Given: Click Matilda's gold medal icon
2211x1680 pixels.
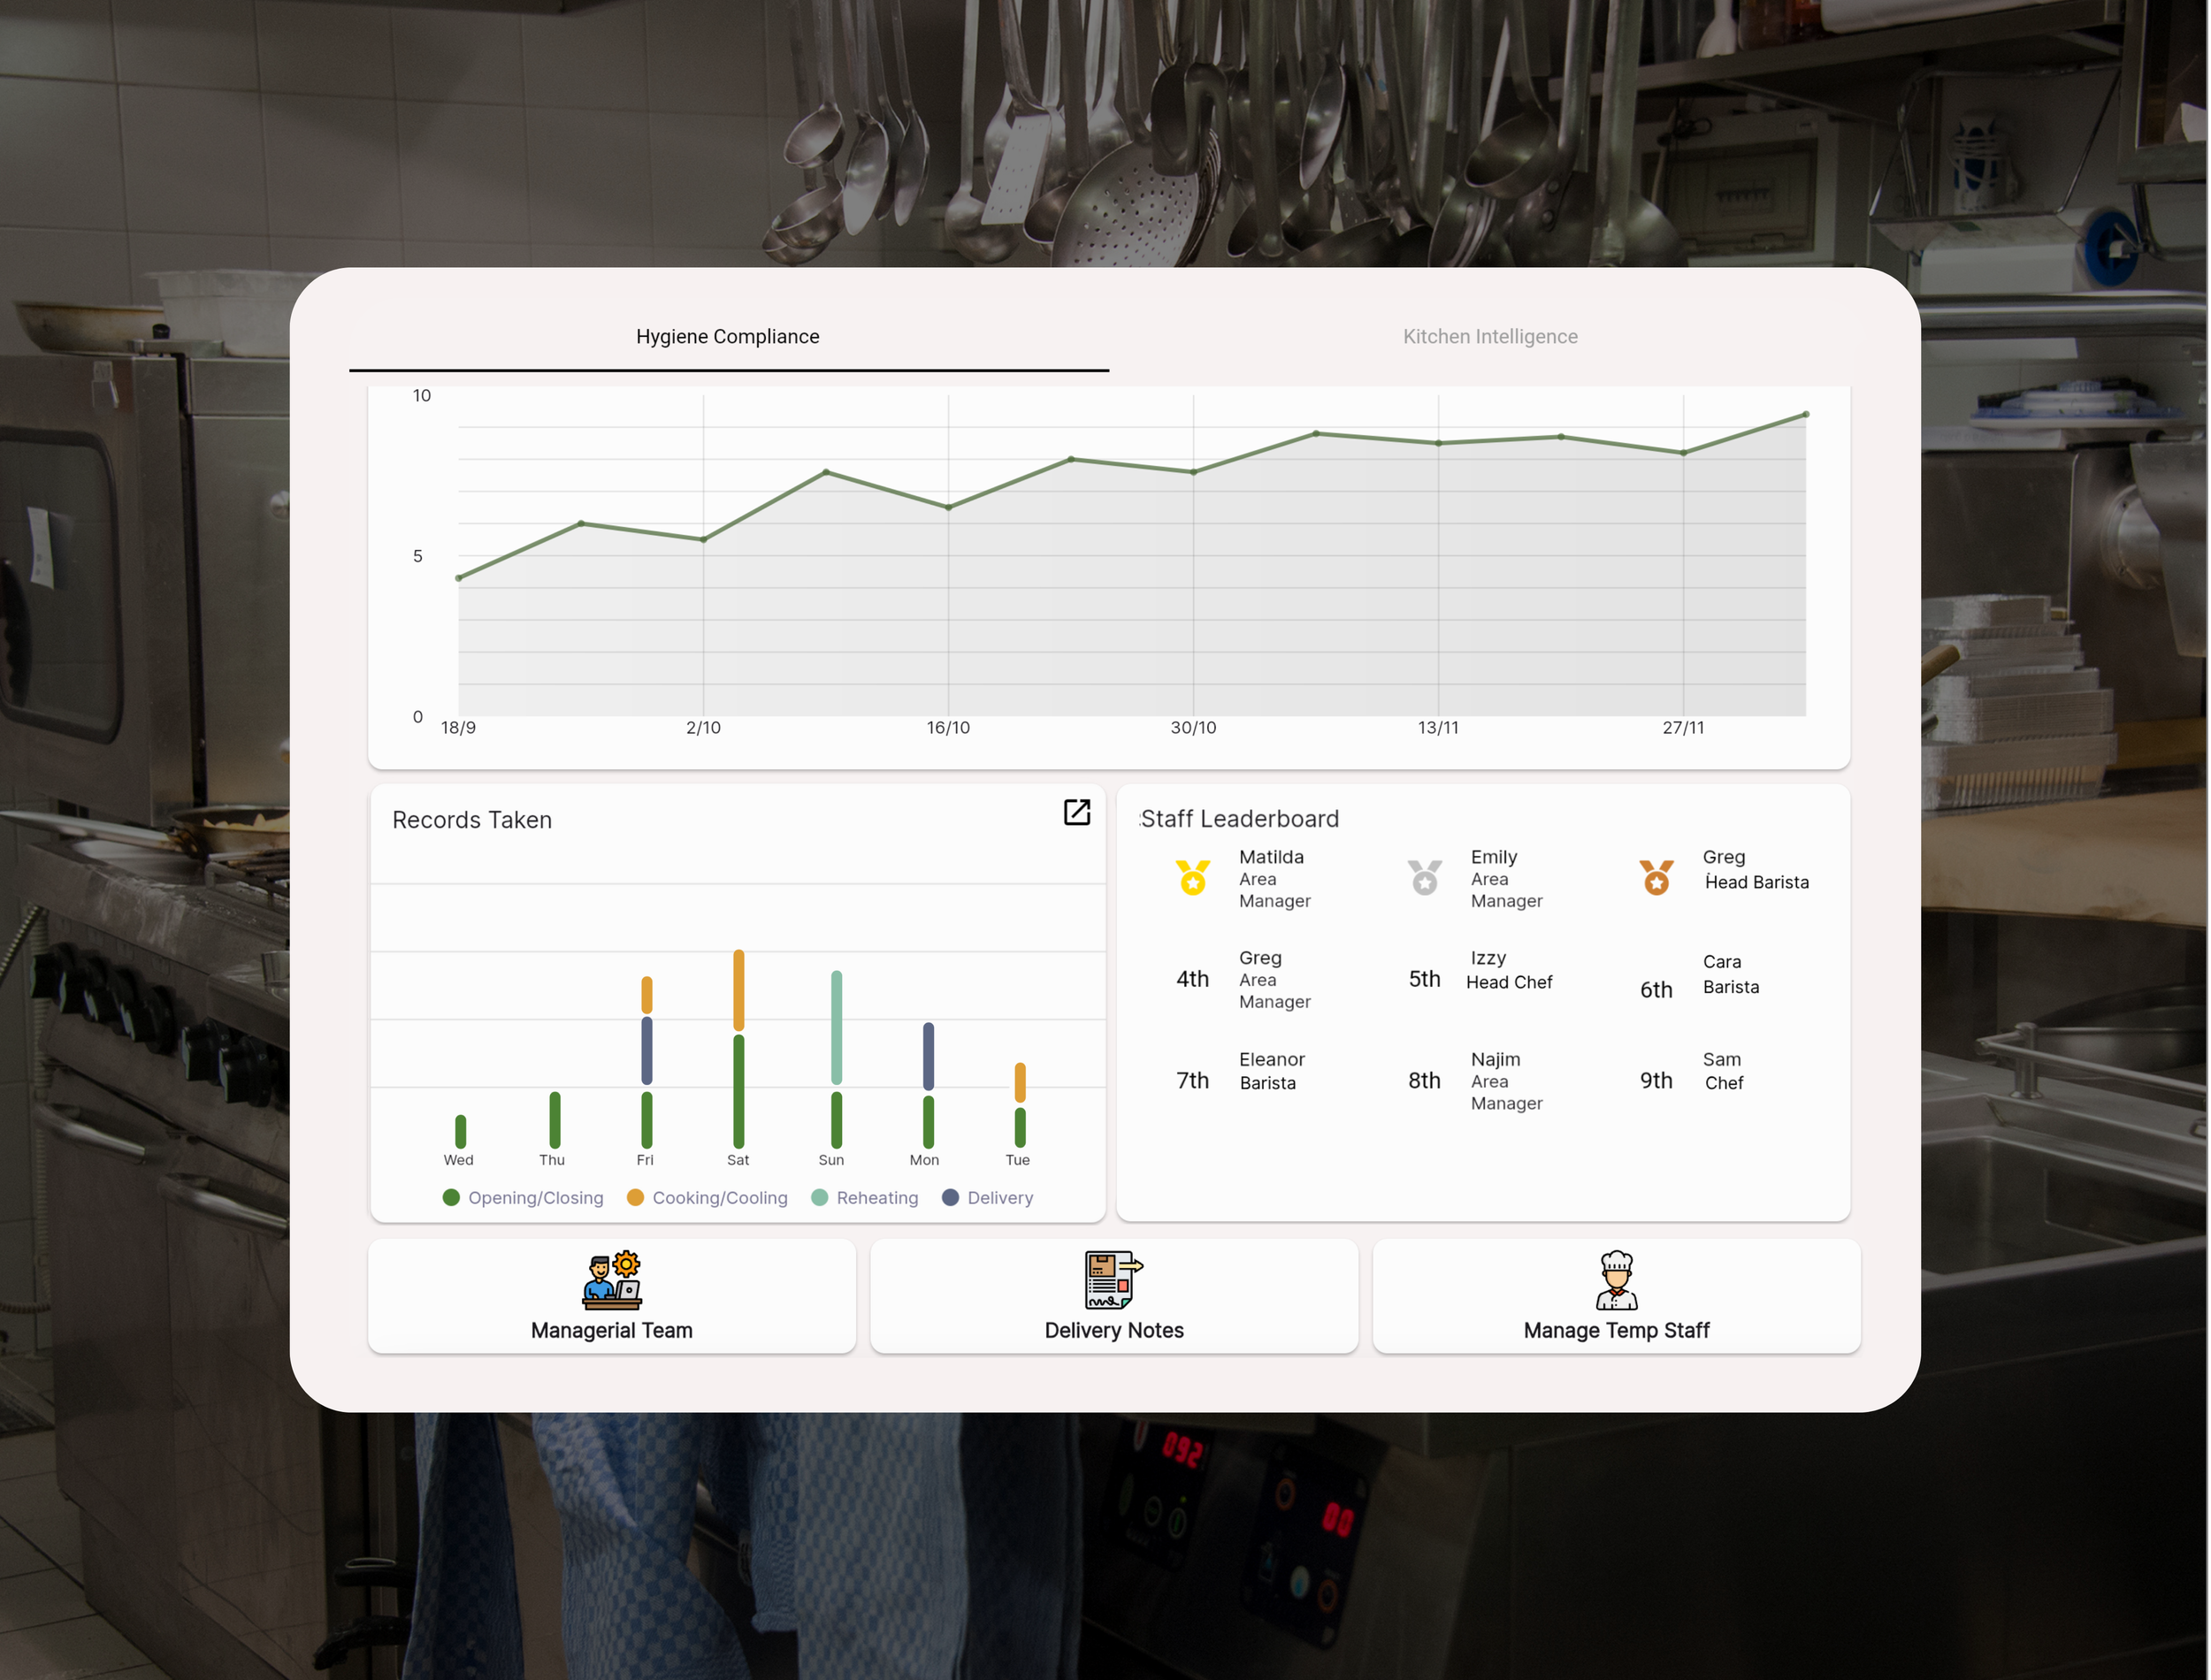Looking at the screenshot, I should point(1192,878).
